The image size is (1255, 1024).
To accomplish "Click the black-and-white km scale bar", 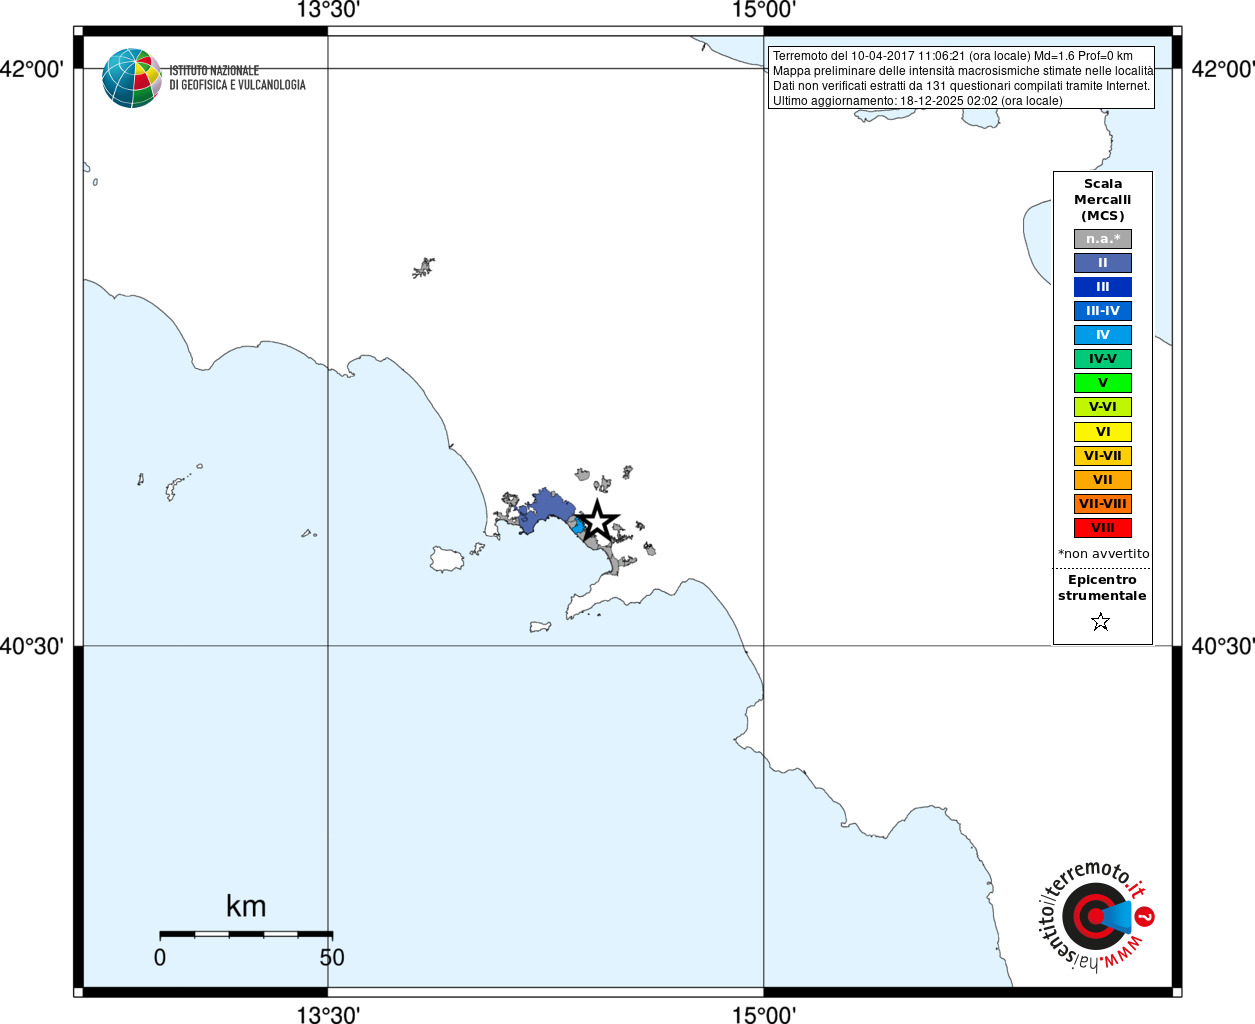I will coord(246,934).
